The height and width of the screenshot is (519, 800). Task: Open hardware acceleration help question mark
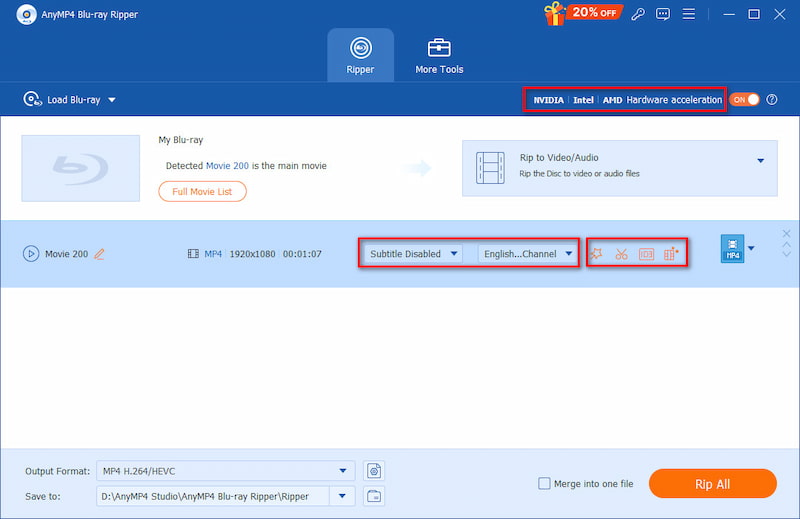772,100
